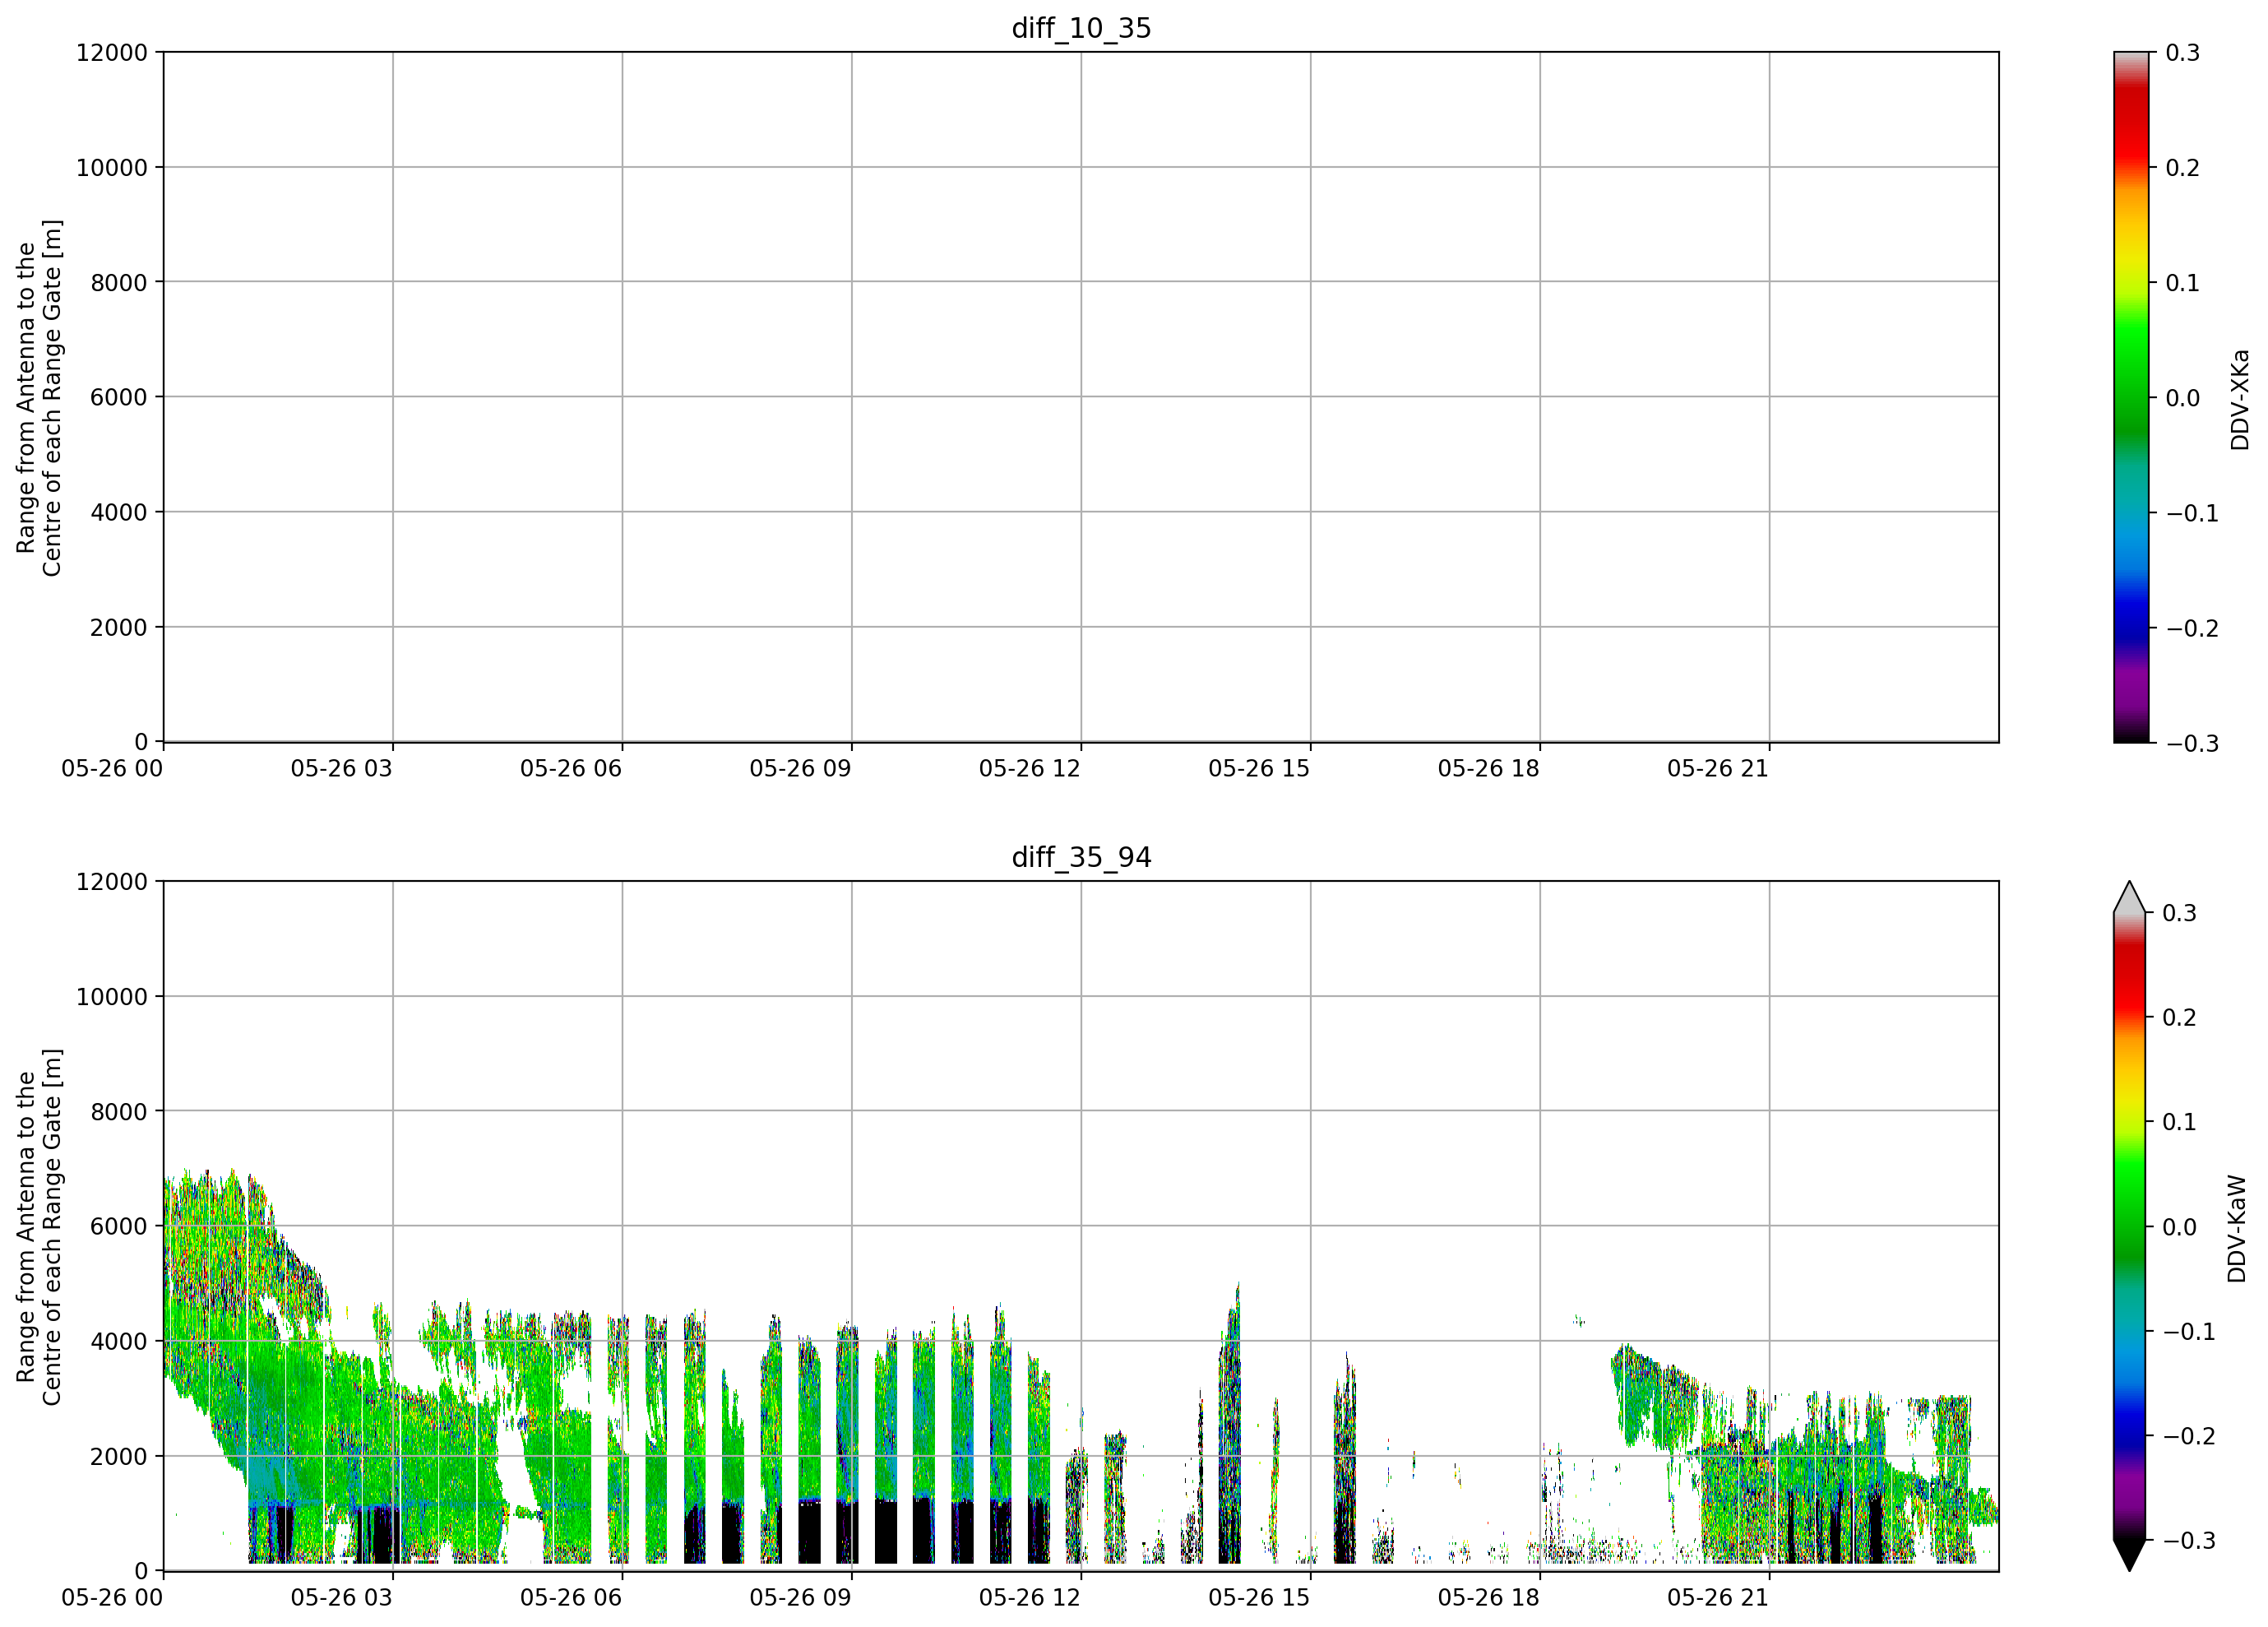Click '05-26 12' under diff_35_94 plot

point(1030,1597)
